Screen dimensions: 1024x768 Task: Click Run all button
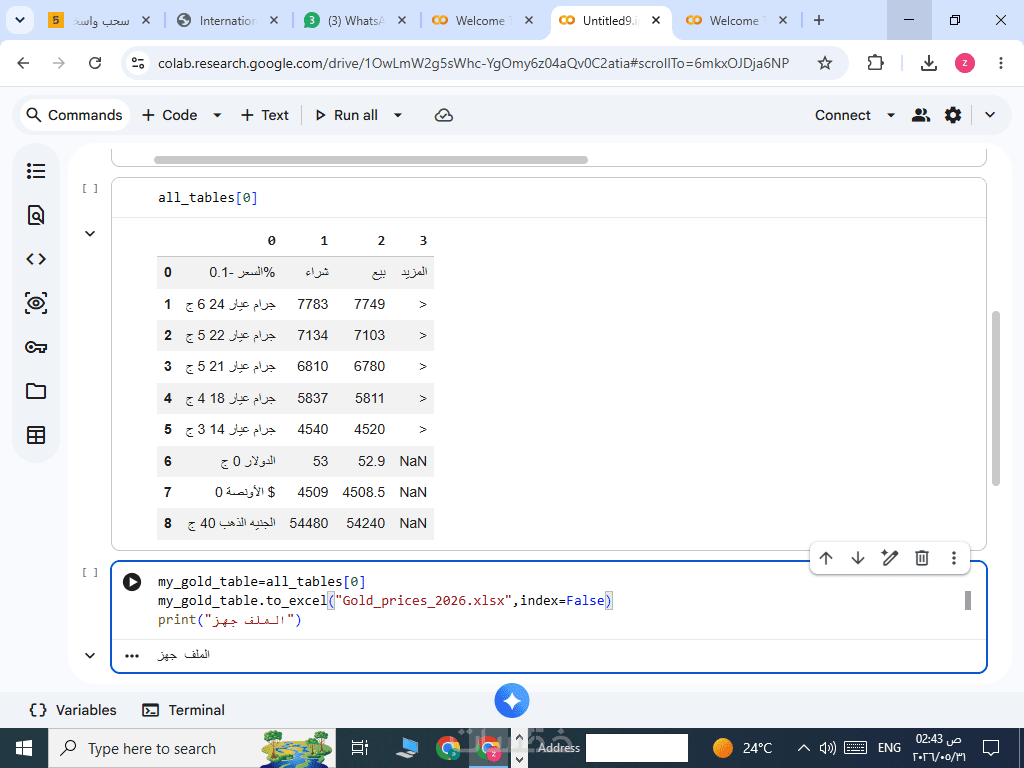347,116
